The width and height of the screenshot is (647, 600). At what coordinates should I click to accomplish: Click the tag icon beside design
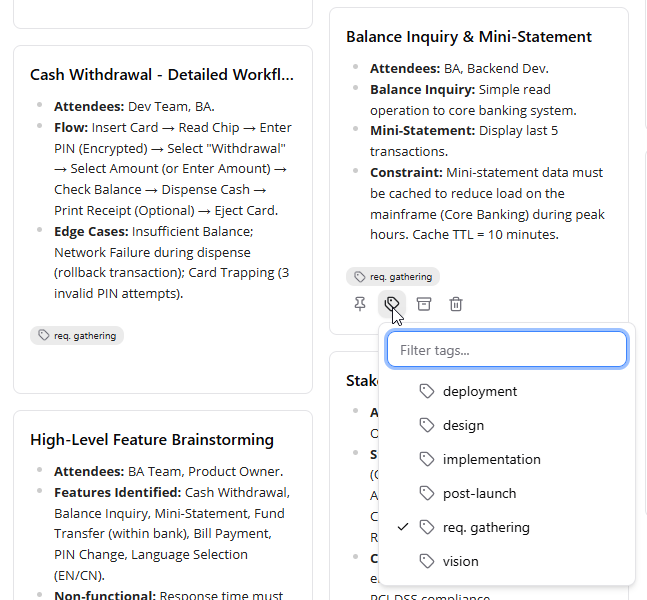pos(427,425)
